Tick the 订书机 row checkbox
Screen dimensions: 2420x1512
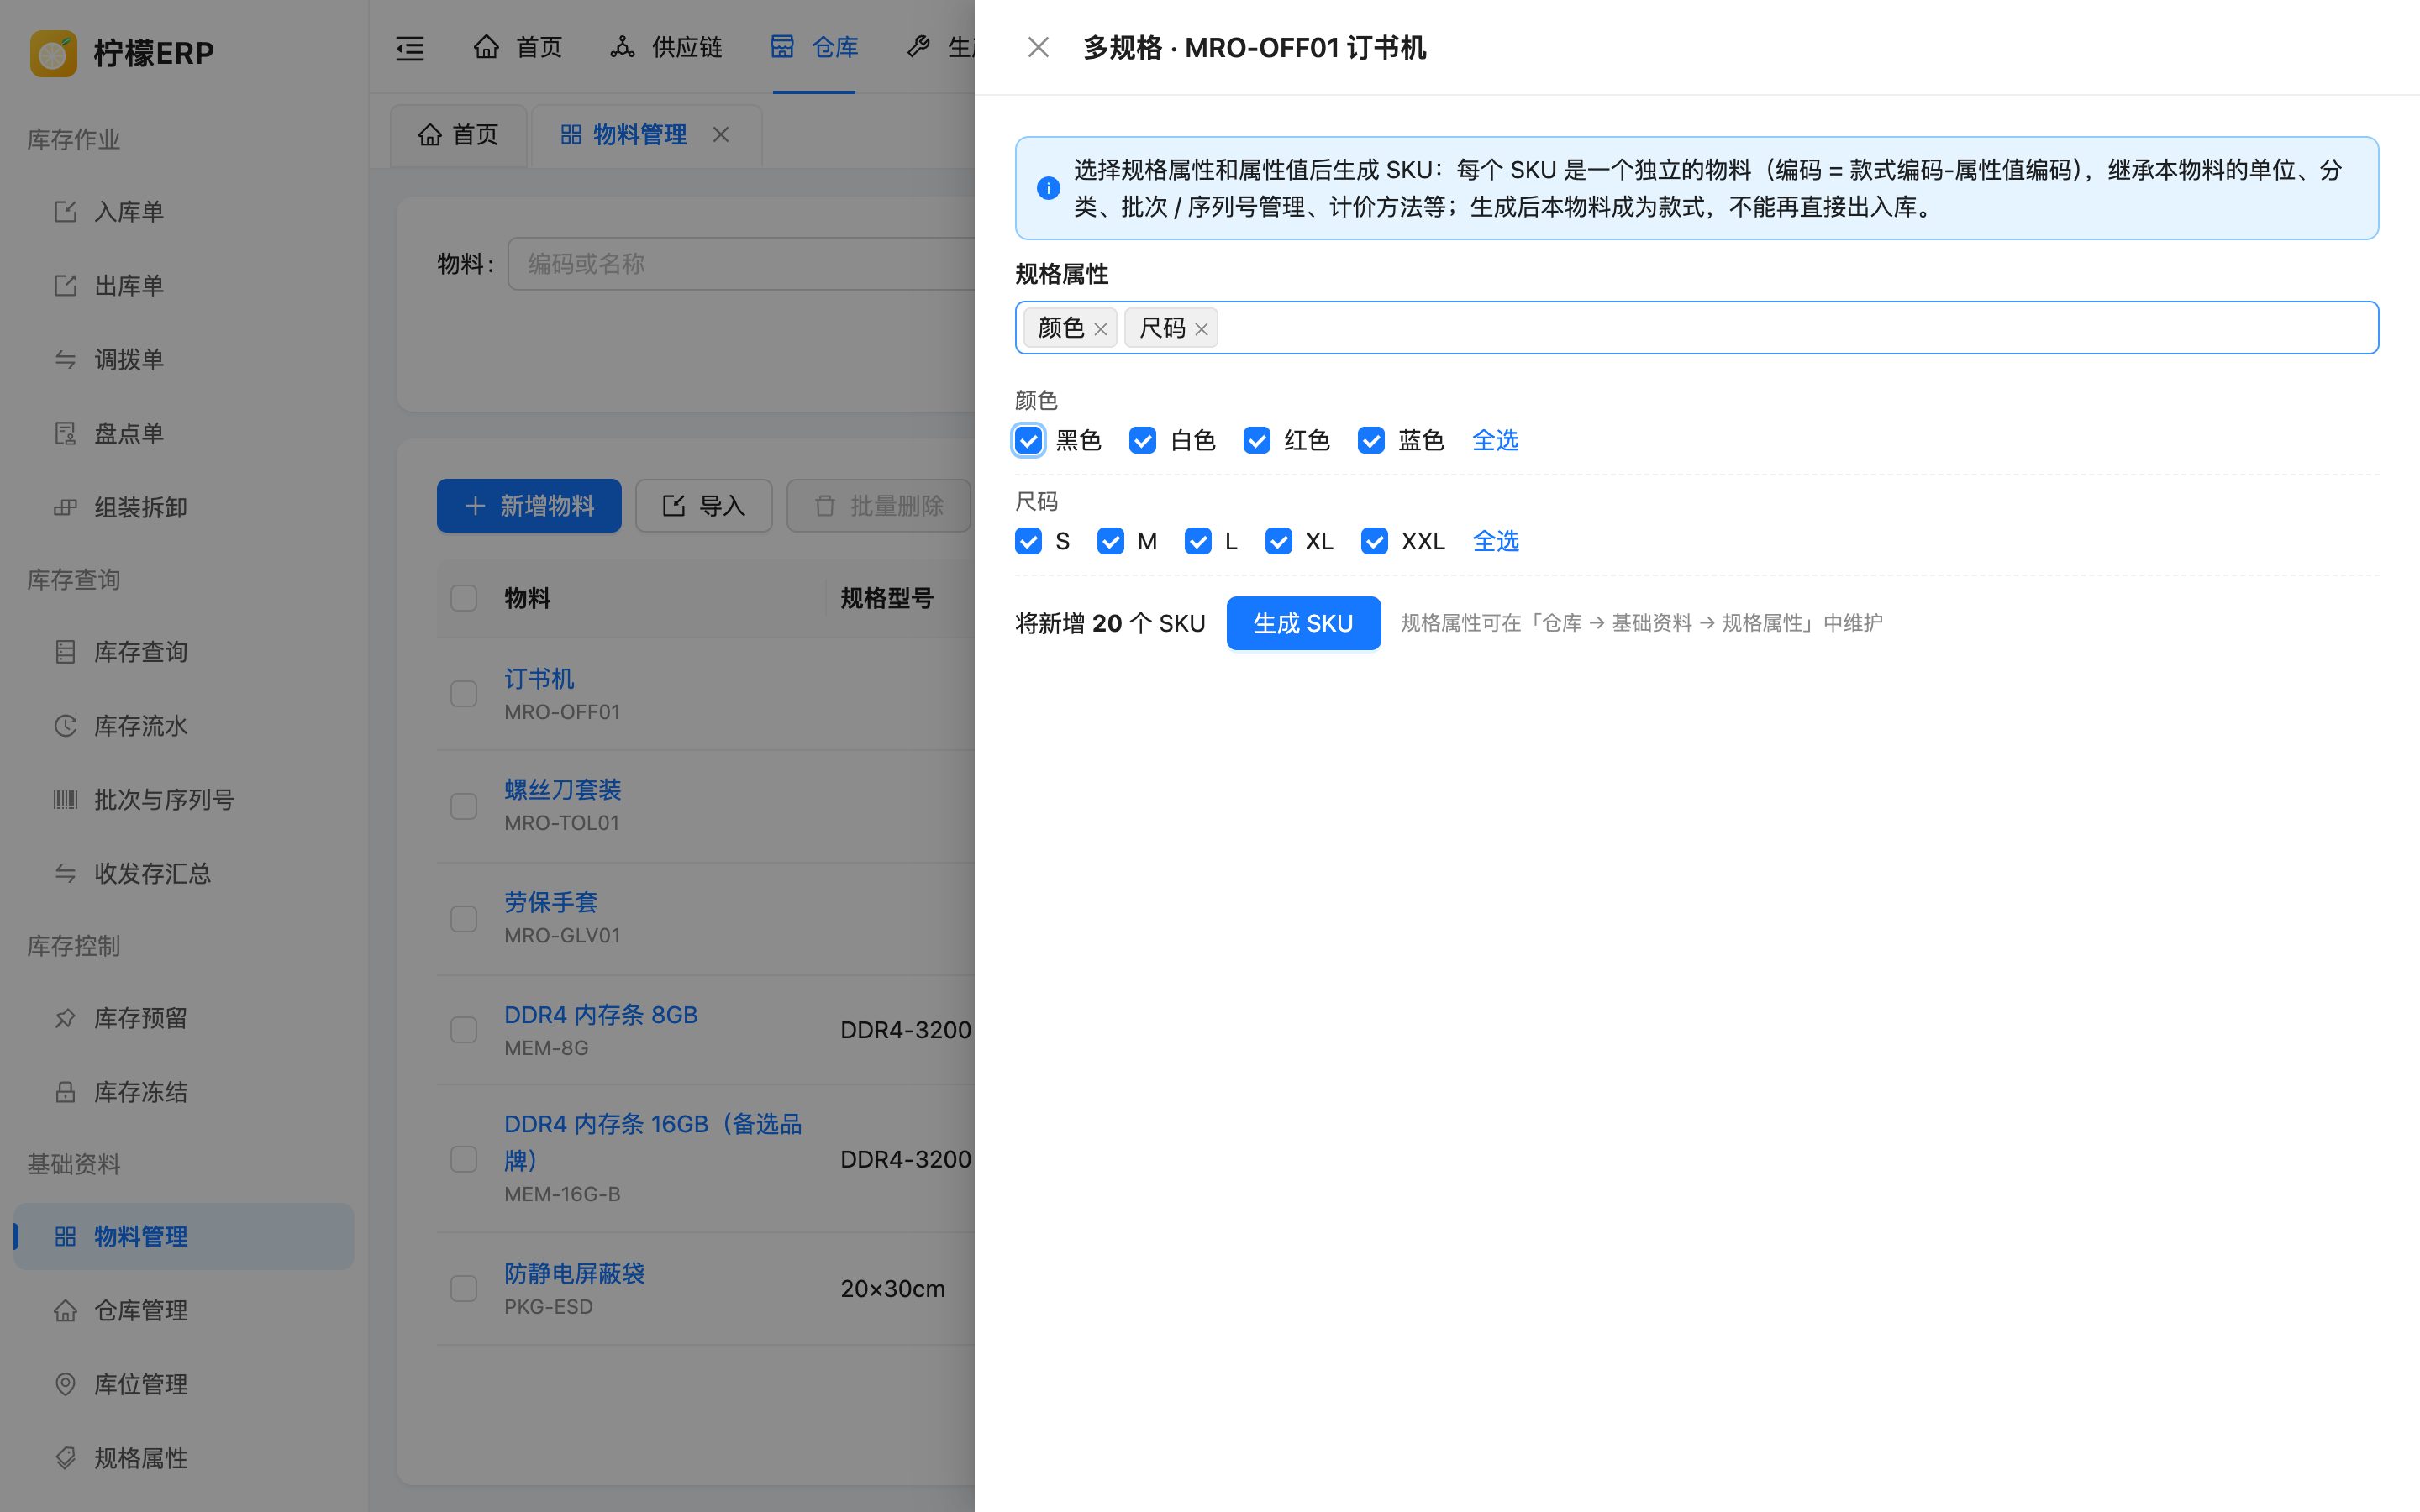pyautogui.click(x=464, y=694)
